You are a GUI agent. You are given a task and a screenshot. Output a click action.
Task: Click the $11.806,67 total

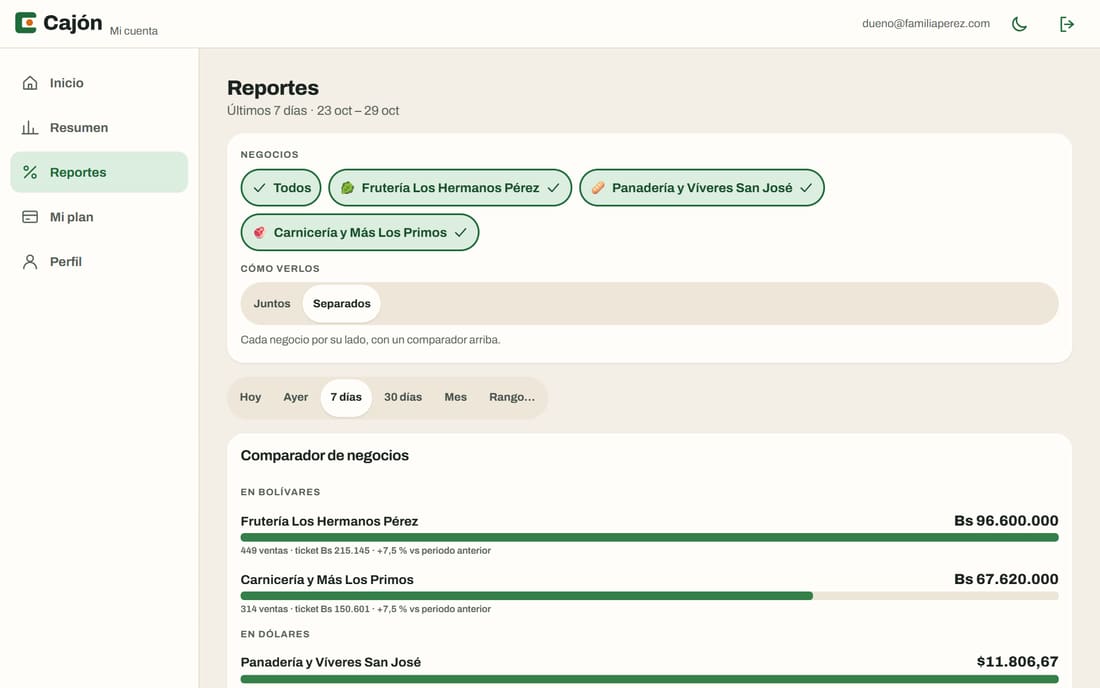[1017, 661]
